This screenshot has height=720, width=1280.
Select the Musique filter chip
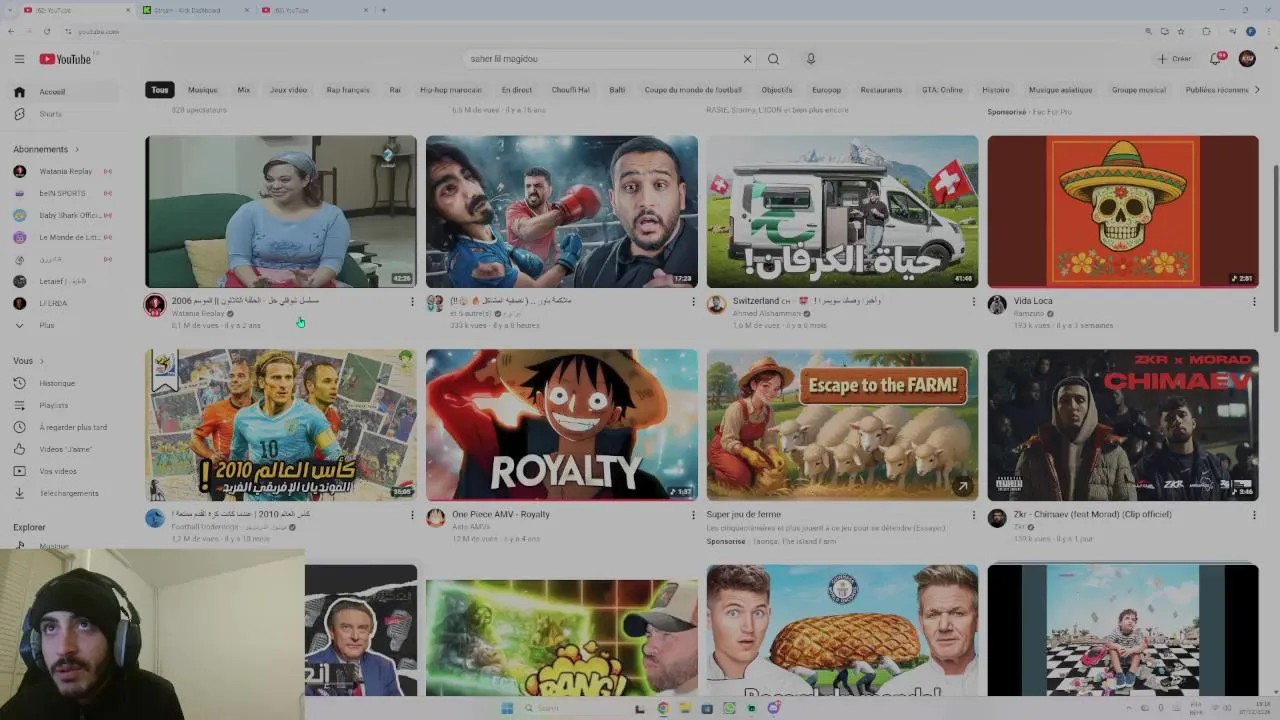tap(203, 90)
